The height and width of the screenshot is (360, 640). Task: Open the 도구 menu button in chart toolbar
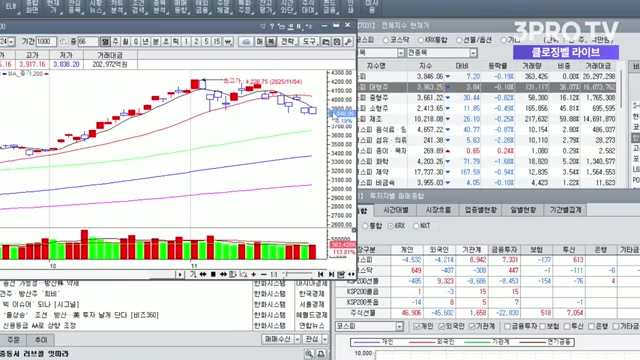point(309,42)
